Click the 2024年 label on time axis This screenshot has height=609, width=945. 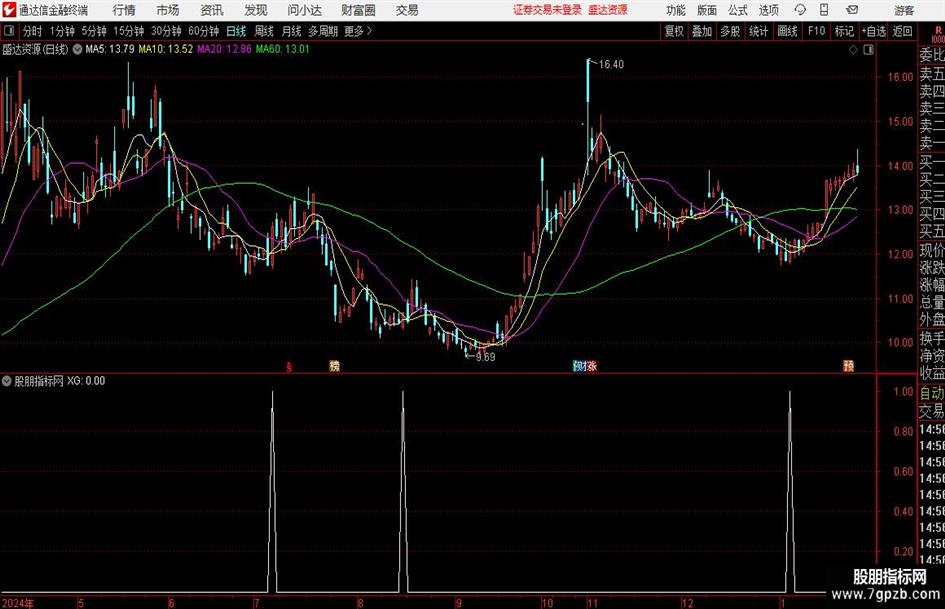tap(18, 603)
